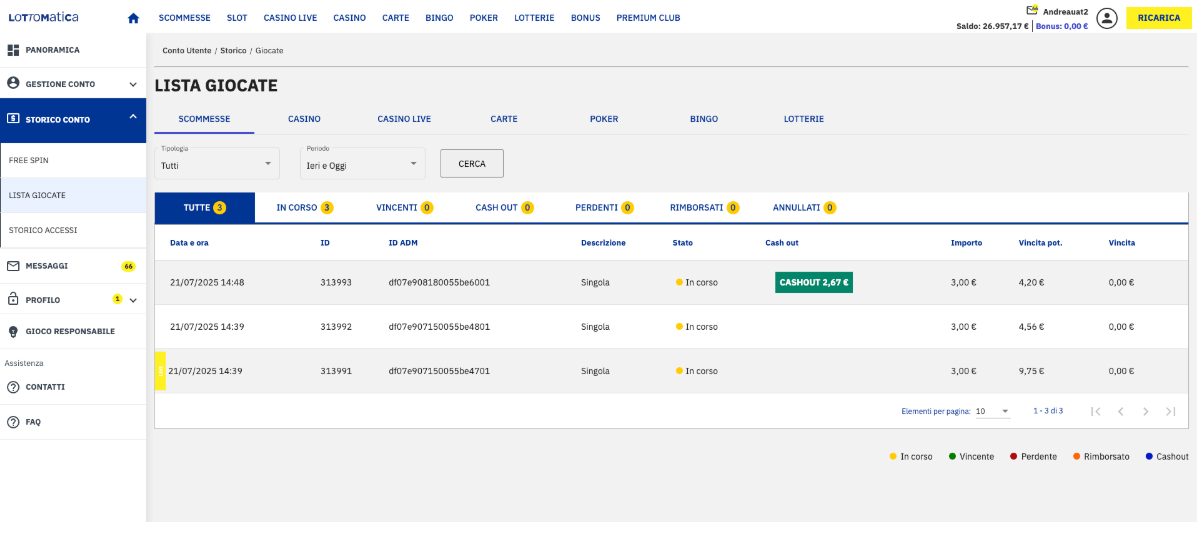
Task: Open the user profile avatar icon
Action: (x=1106, y=18)
